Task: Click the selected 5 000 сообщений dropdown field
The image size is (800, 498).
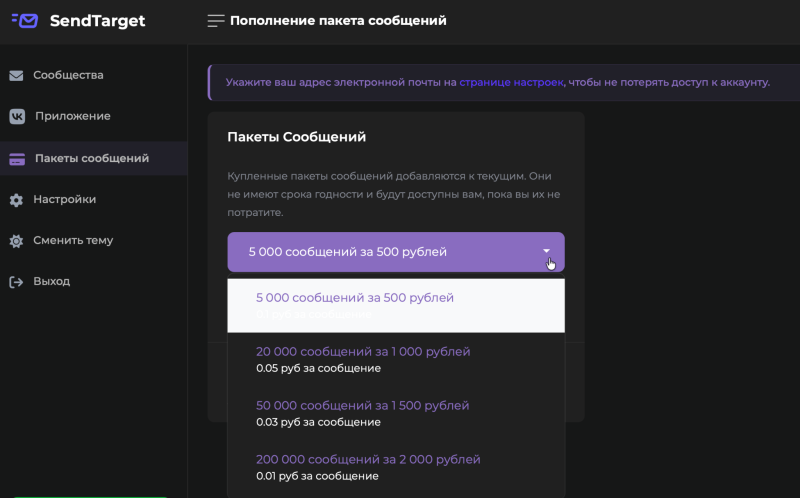Action: (x=396, y=252)
